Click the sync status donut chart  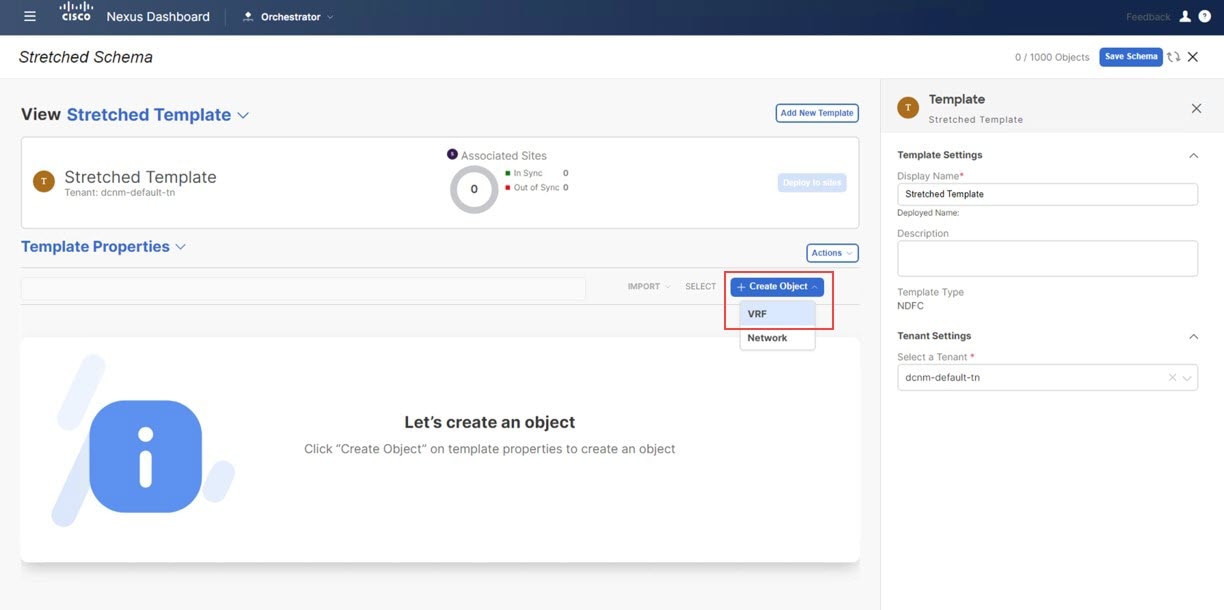pyautogui.click(x=474, y=189)
